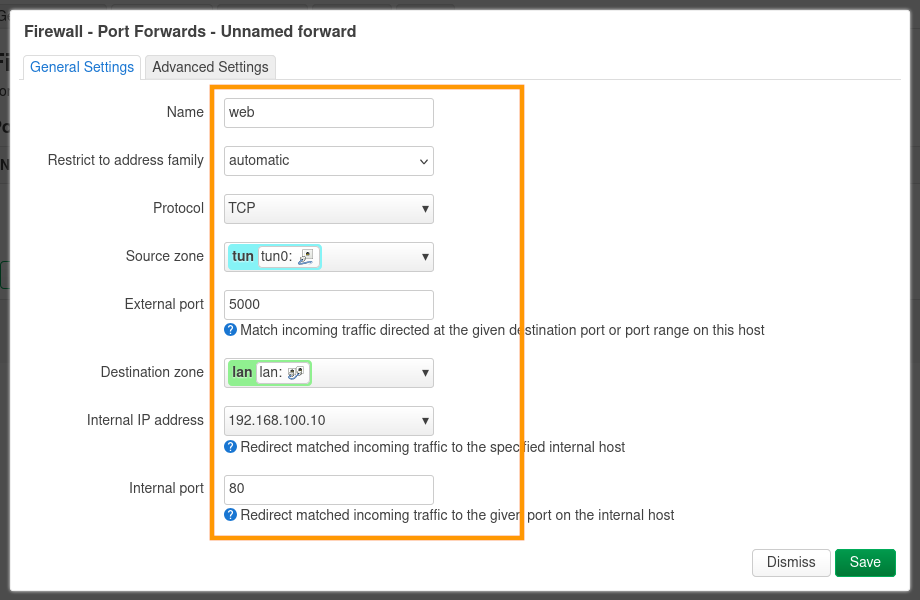Expand the Protocol TCP dropdown
Image resolution: width=920 pixels, height=600 pixels.
pos(328,209)
